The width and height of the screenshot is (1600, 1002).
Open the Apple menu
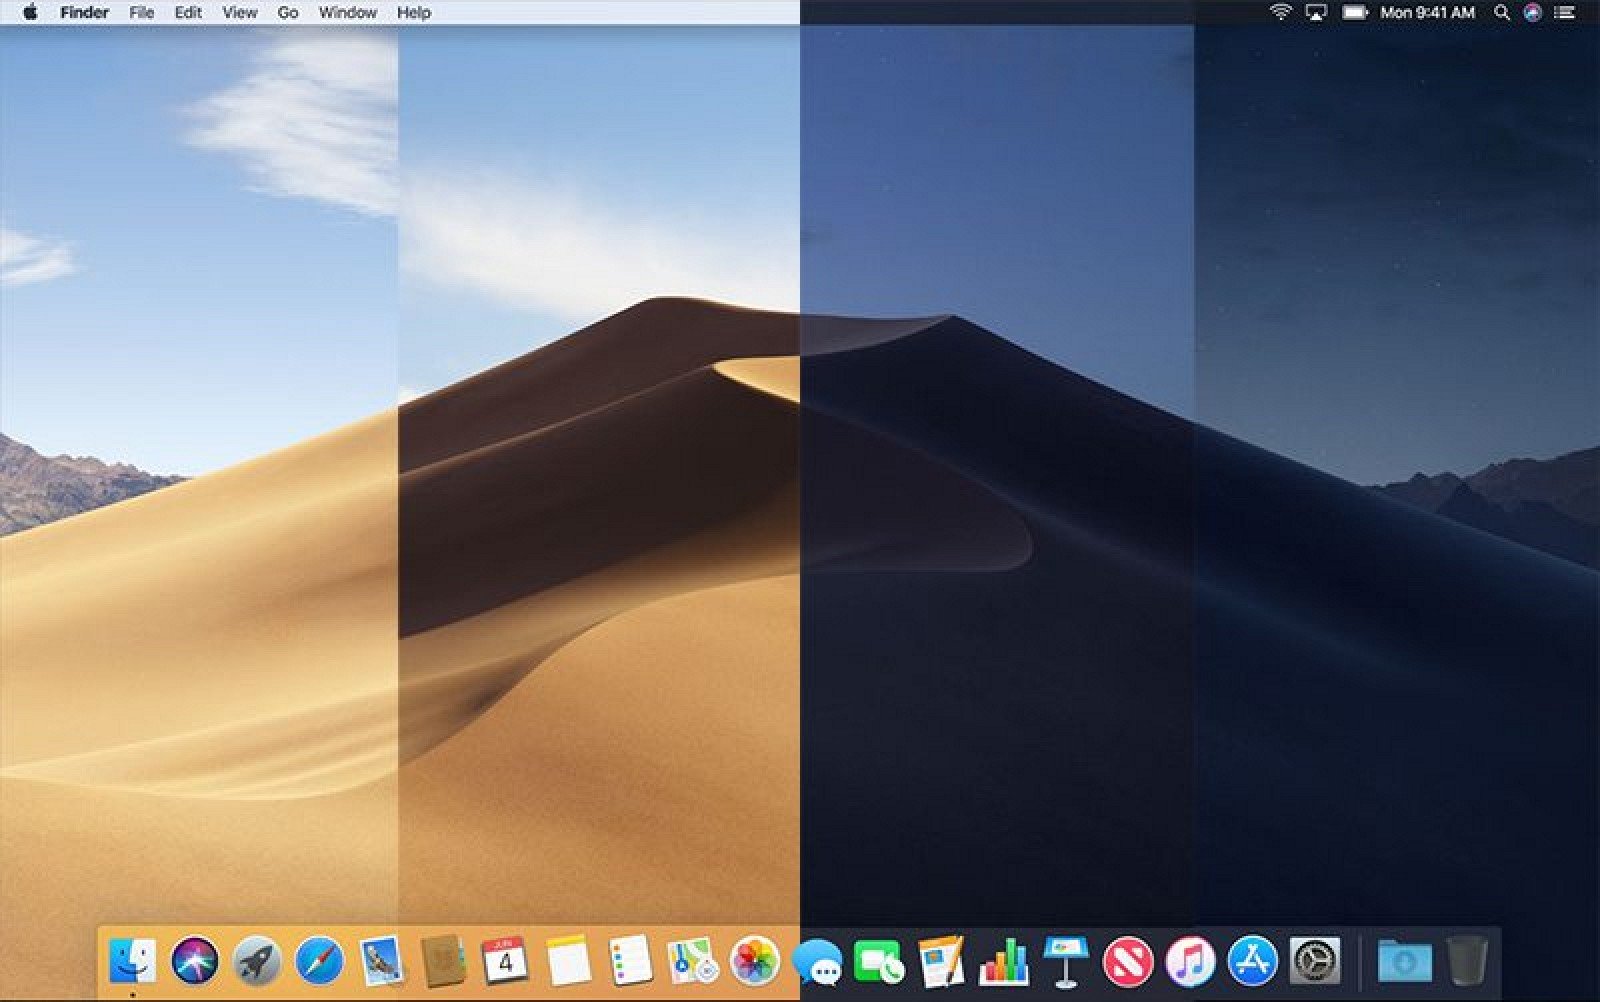point(30,13)
